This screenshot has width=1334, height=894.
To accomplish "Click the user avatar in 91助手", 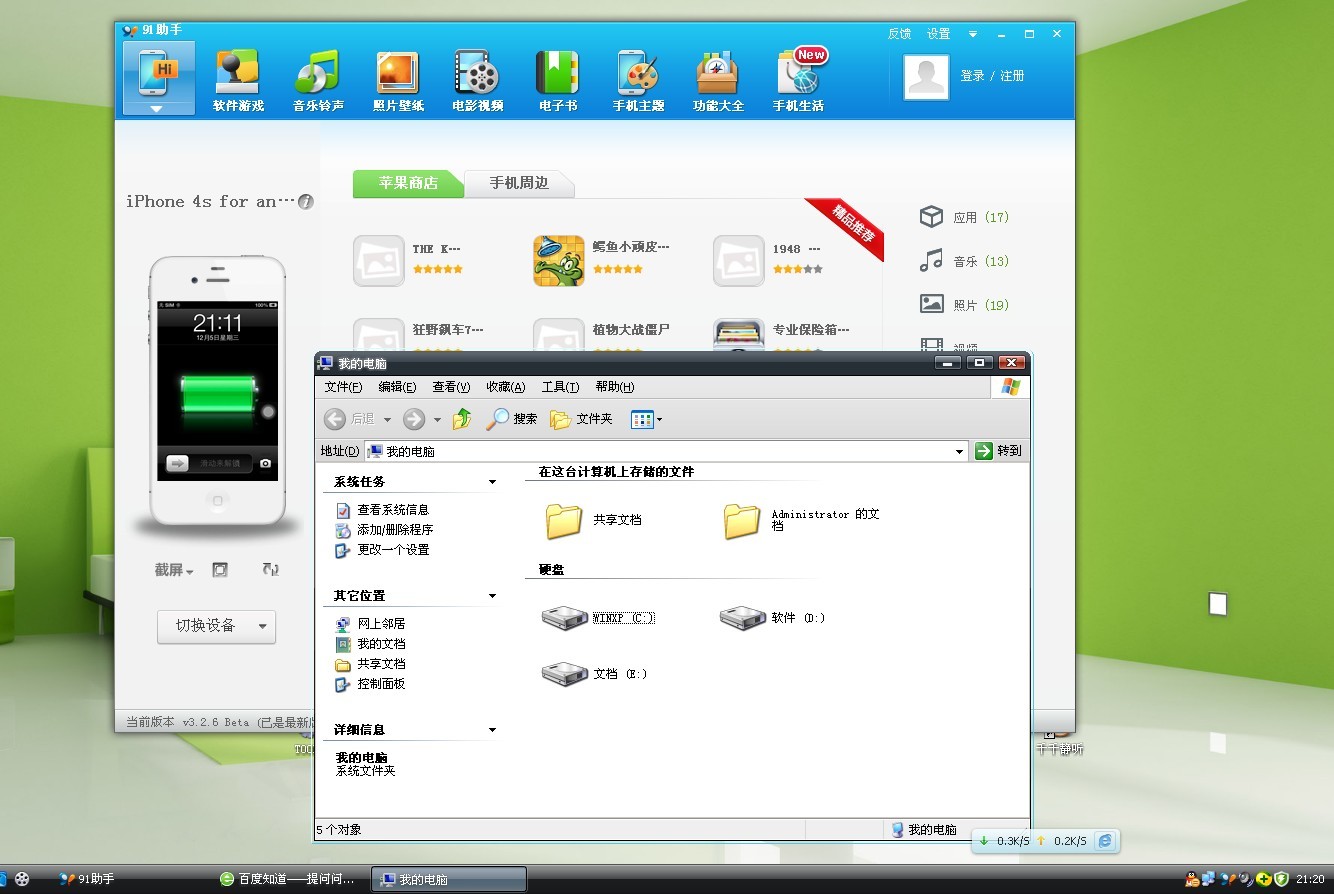I will tap(926, 77).
